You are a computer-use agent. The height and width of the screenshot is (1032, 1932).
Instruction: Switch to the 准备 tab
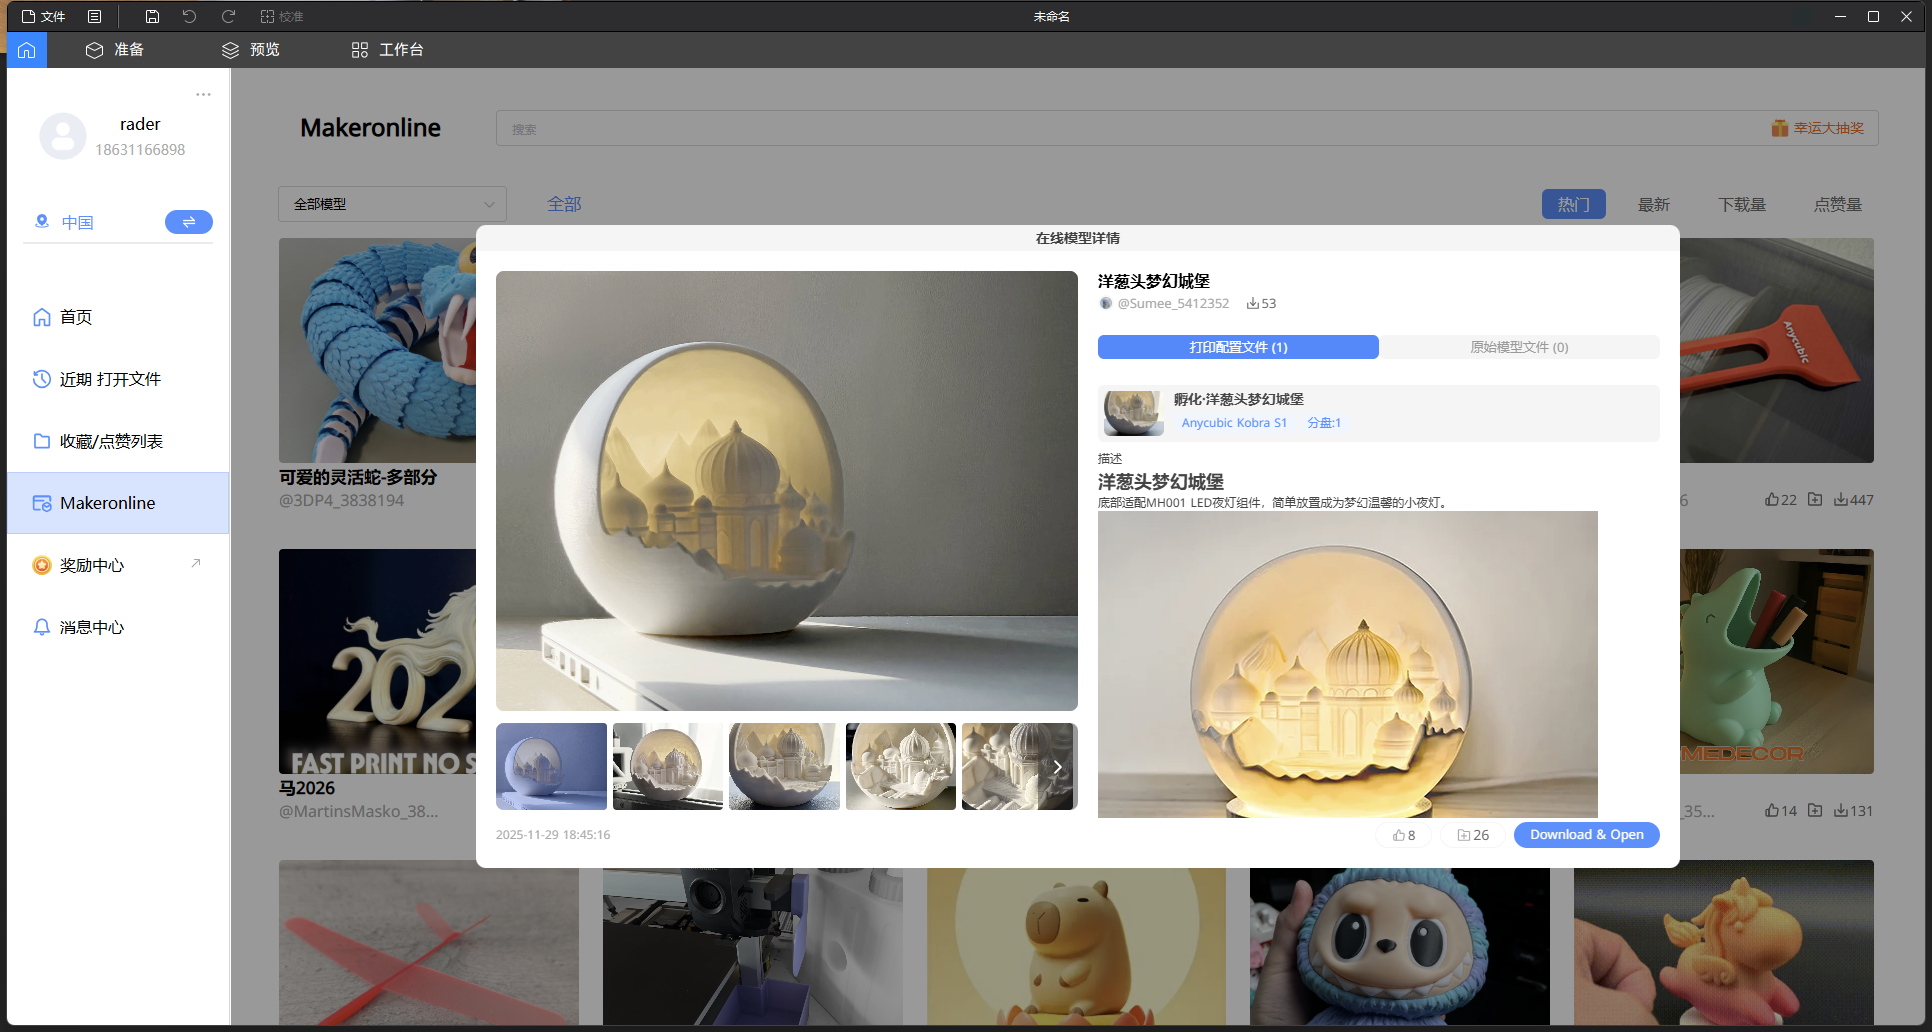coord(115,50)
